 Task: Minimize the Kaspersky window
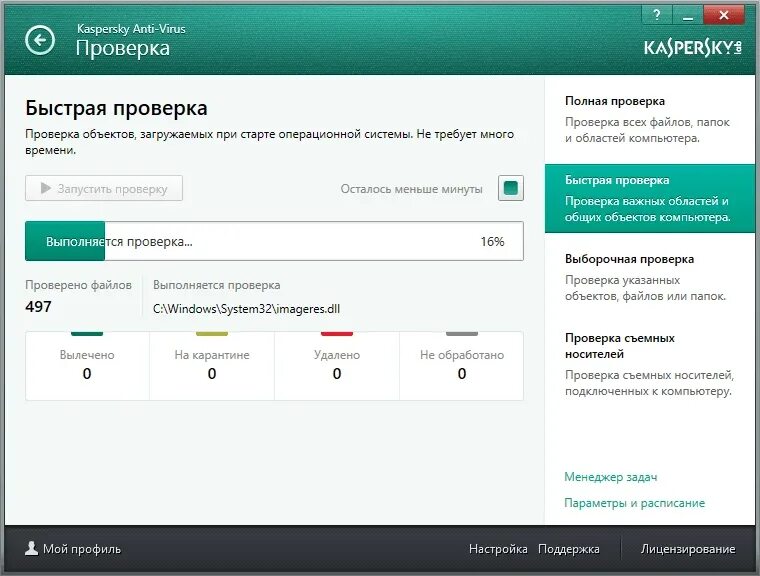(x=687, y=15)
